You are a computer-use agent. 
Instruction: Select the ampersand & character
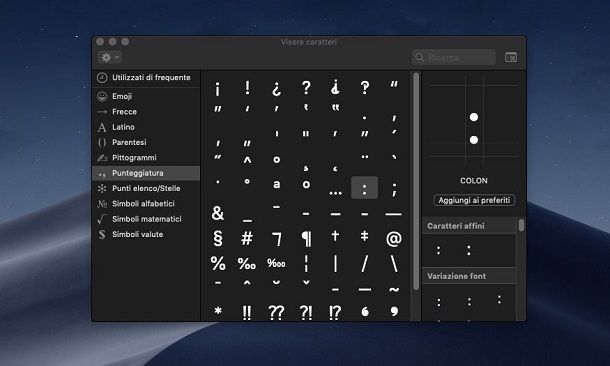[218, 213]
